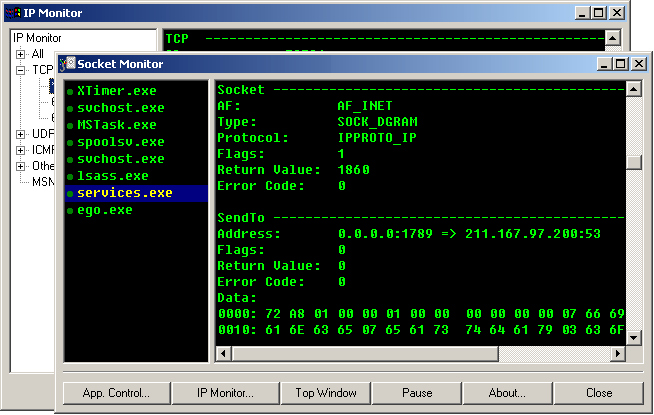Select the IP Monitor root tree item
The width and height of the screenshot is (654, 415).
[37, 38]
